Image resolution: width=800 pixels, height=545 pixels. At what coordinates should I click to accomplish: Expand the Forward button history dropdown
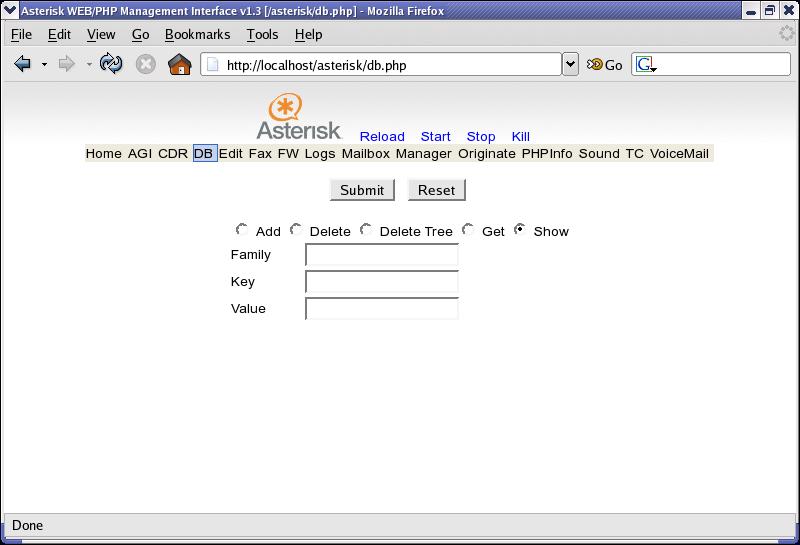coord(89,65)
